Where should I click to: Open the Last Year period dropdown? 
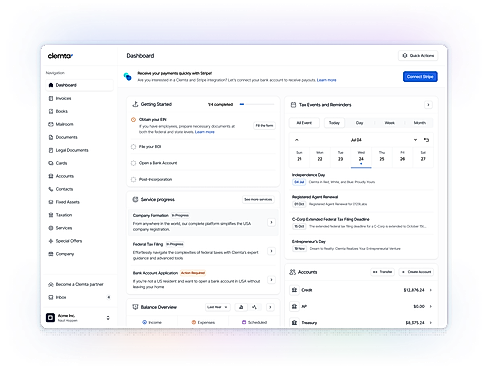217,307
